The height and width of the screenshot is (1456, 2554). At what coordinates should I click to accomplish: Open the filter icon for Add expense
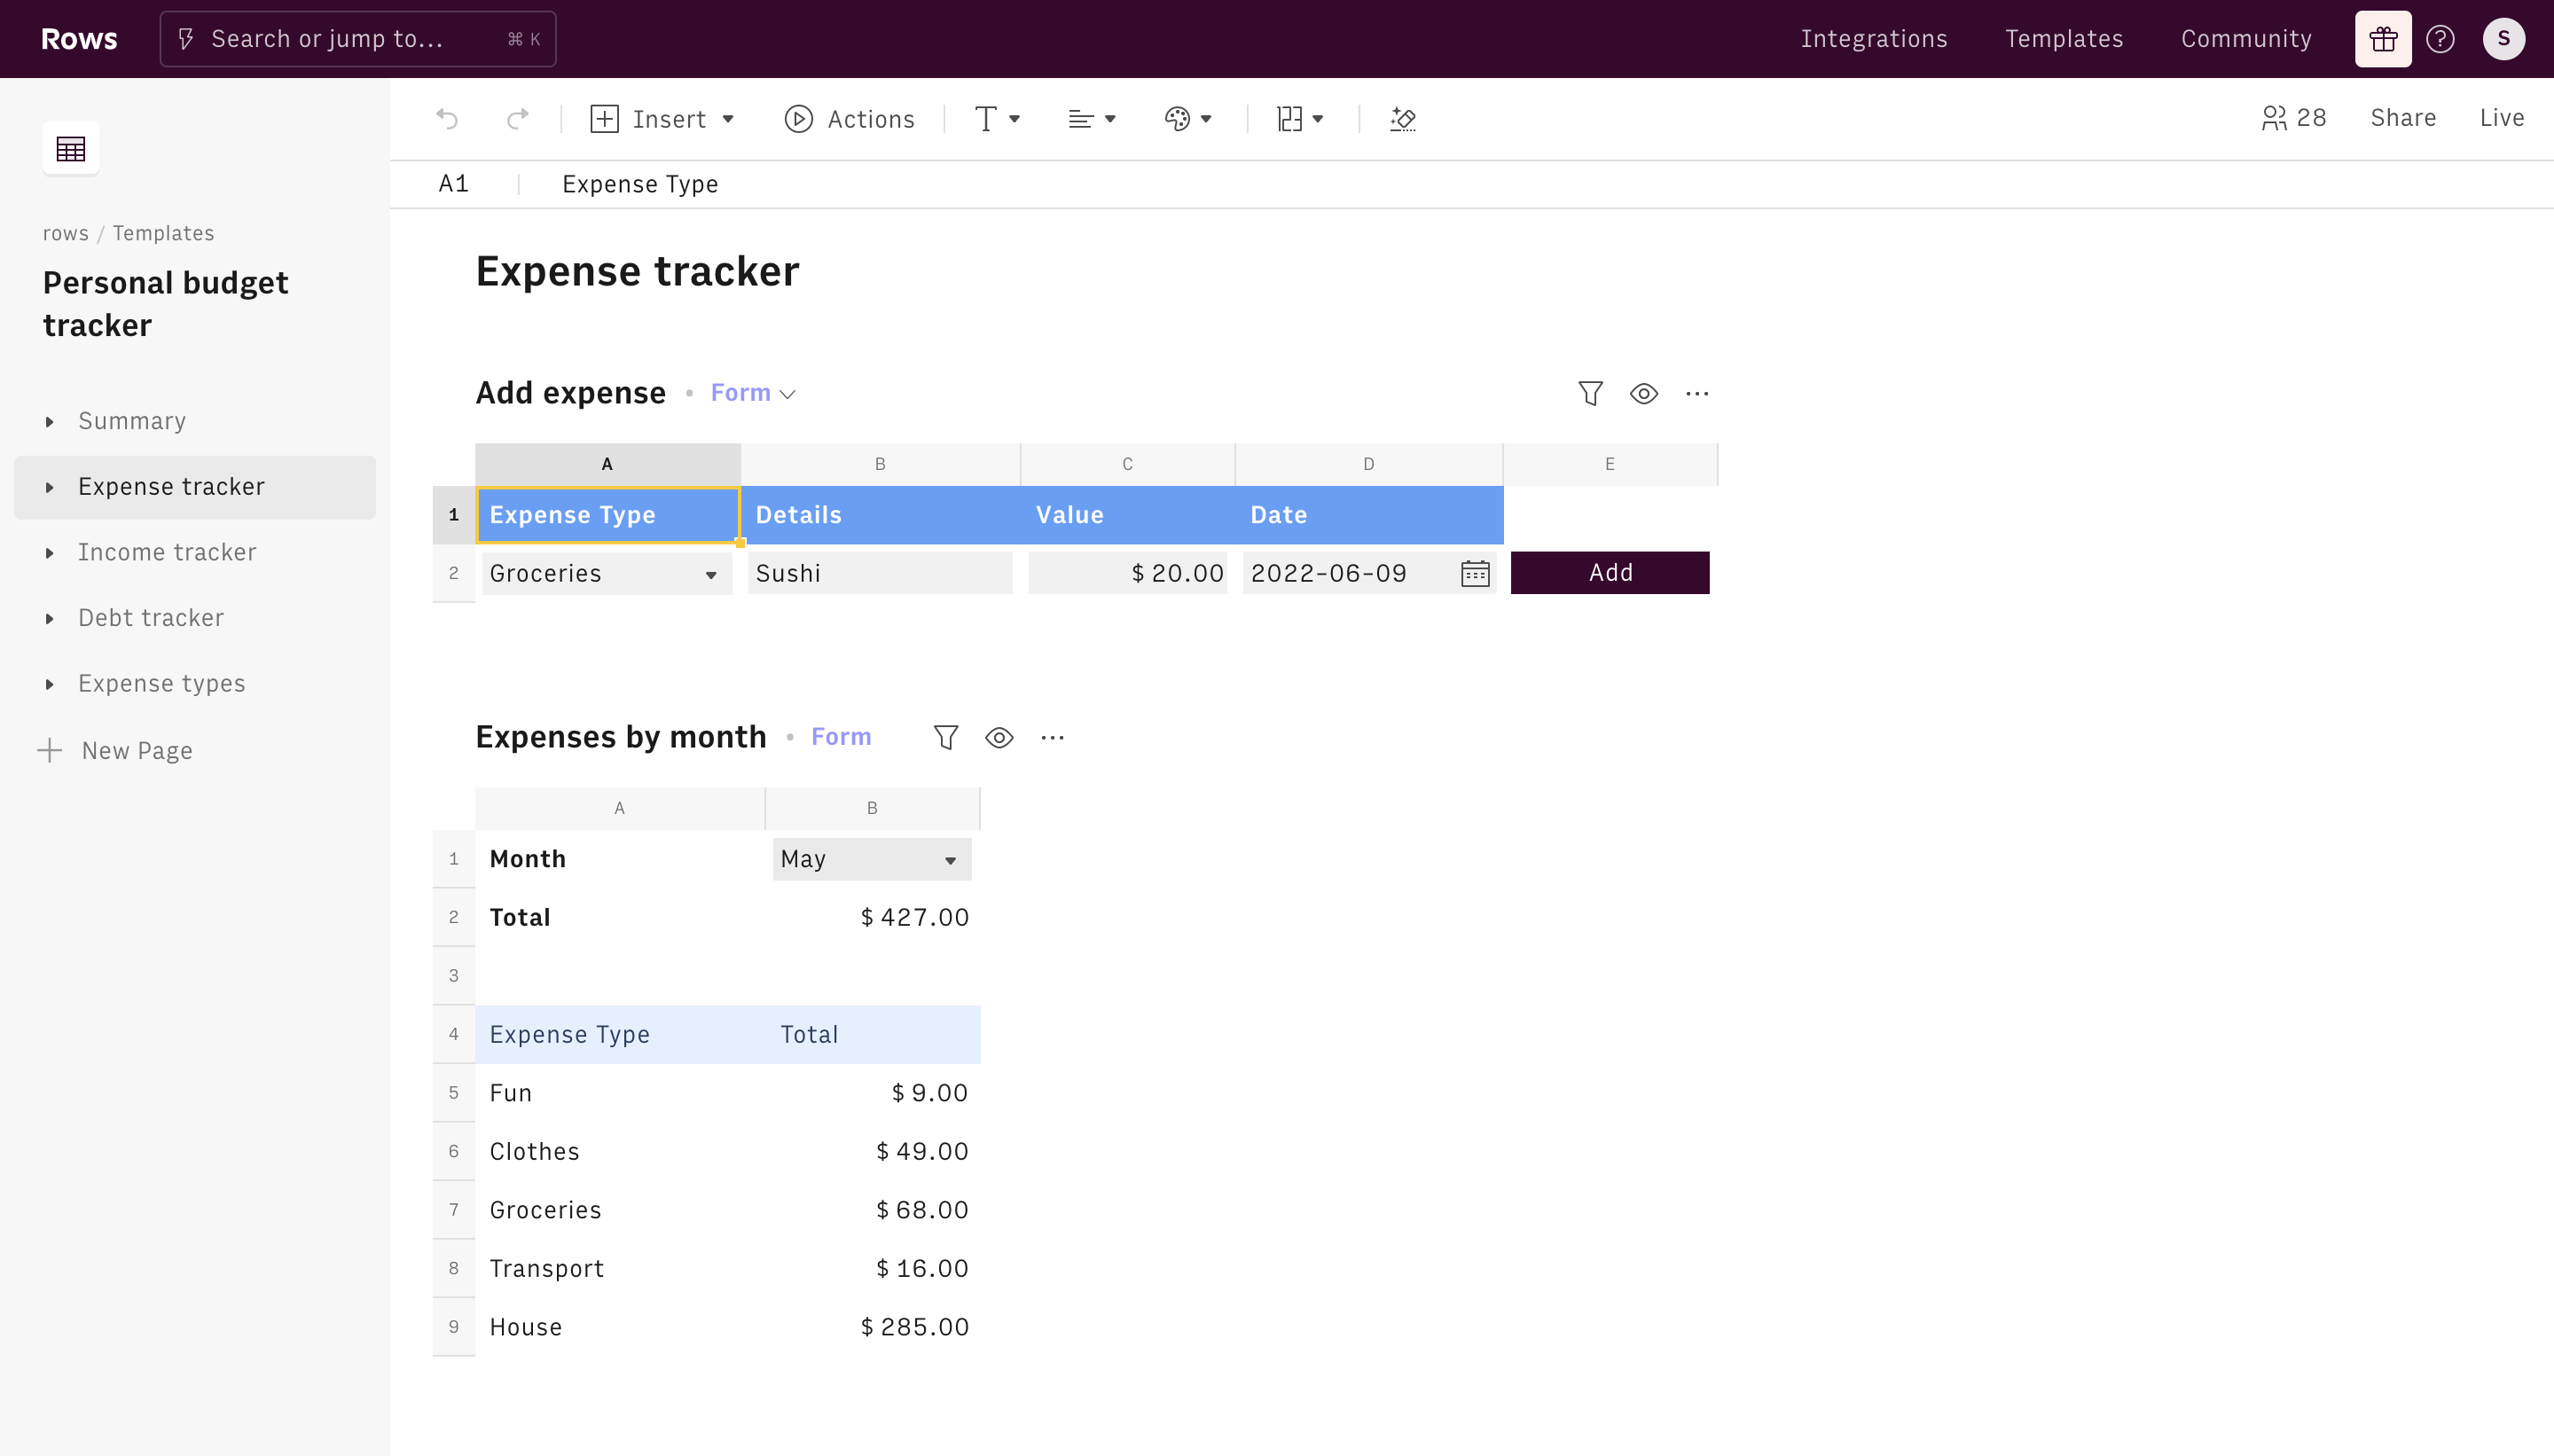point(1590,394)
